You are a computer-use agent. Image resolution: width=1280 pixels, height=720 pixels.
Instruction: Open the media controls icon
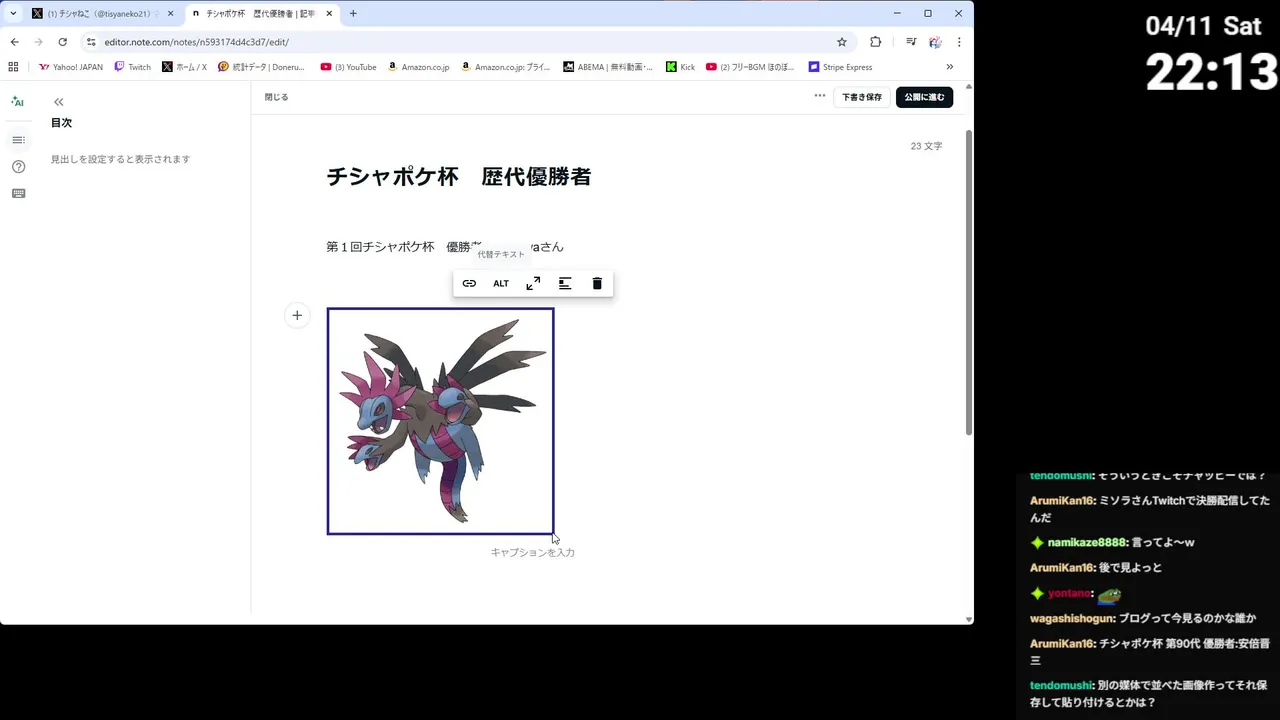tap(911, 42)
